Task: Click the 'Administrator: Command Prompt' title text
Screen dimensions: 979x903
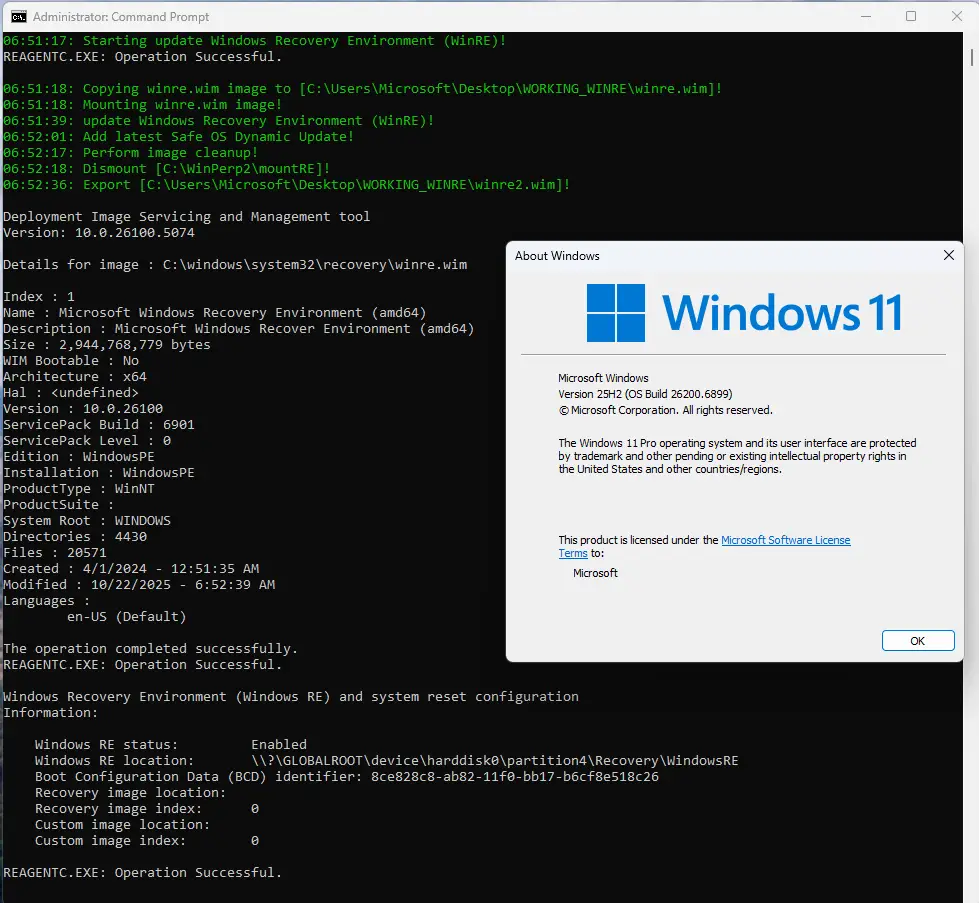Action: (121, 17)
